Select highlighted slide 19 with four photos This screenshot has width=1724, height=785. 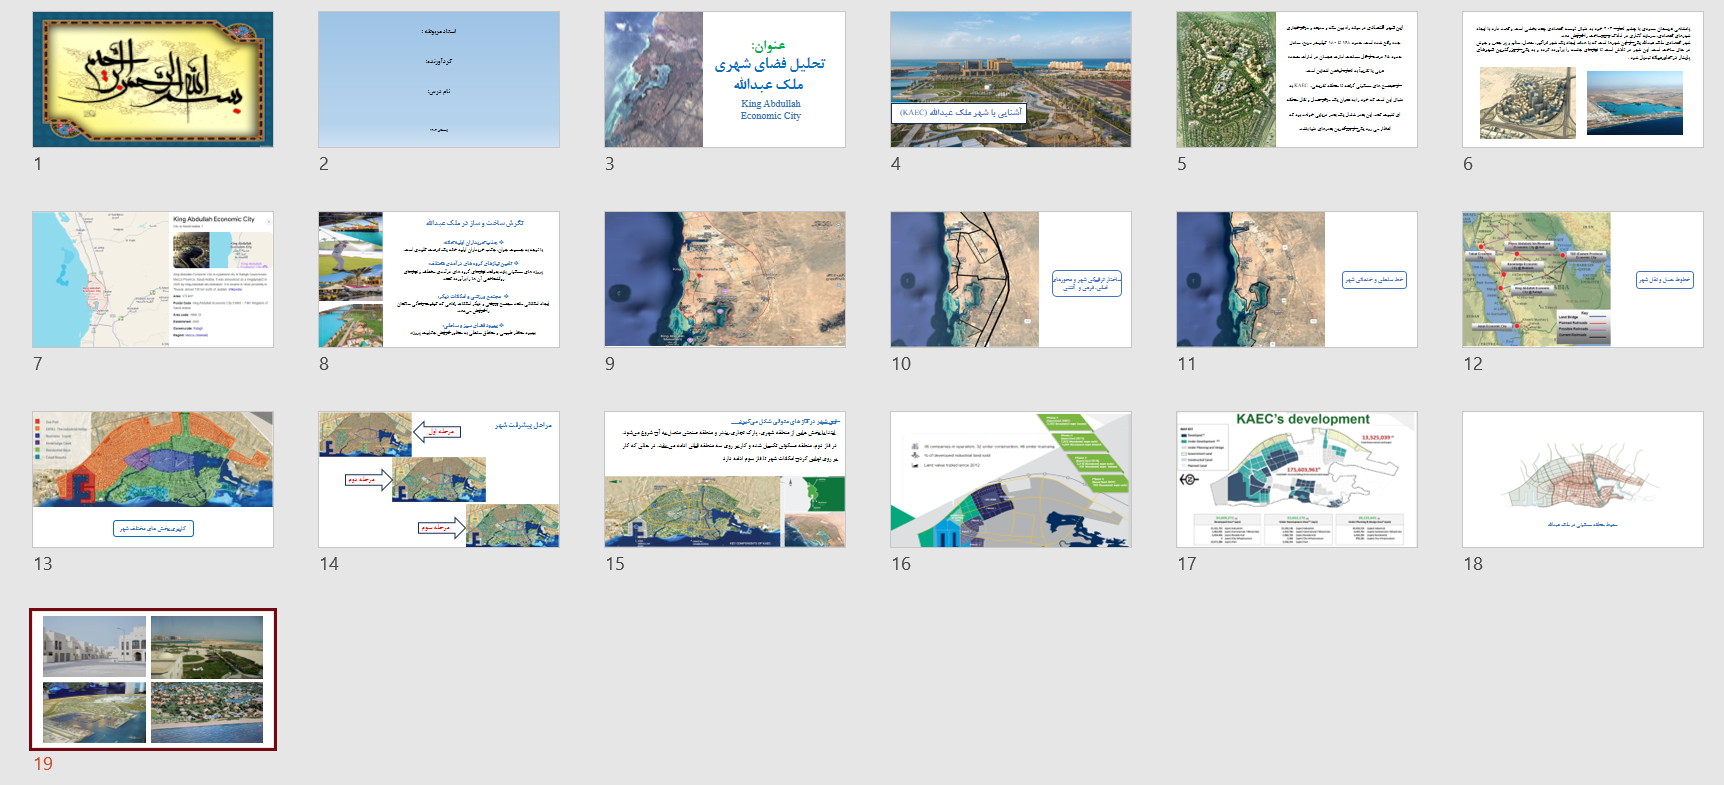(153, 680)
